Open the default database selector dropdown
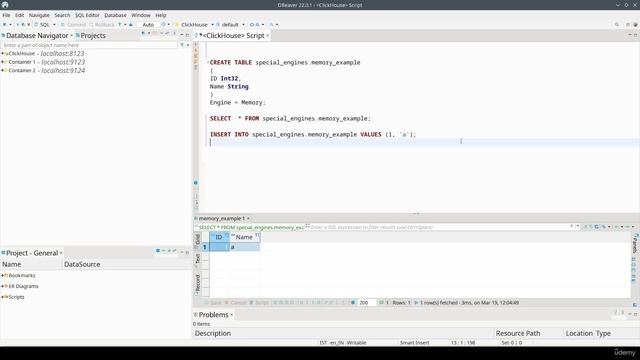The image size is (640, 360). tap(230, 24)
